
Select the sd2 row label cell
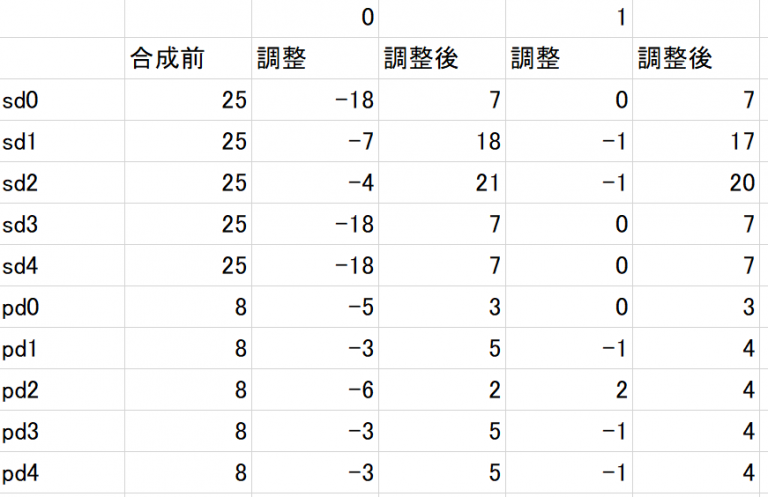click(62, 183)
